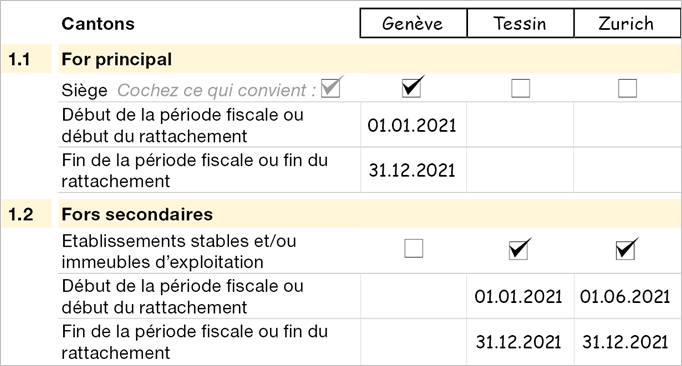Select the Genève canton header field
The image size is (682, 366).
tap(413, 23)
